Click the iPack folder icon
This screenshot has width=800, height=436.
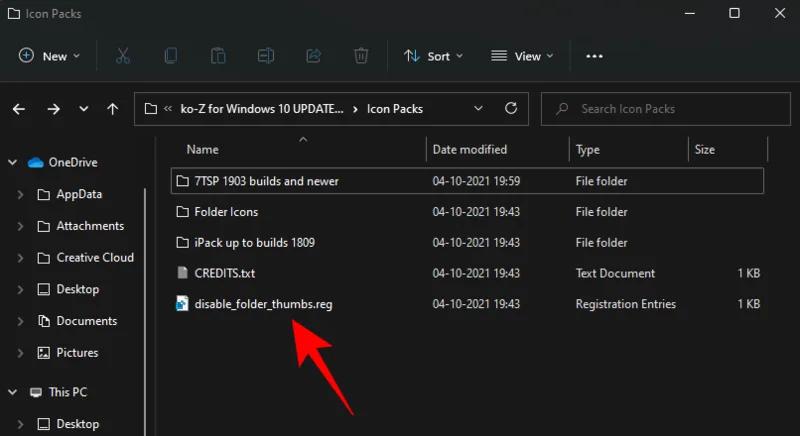coord(182,242)
